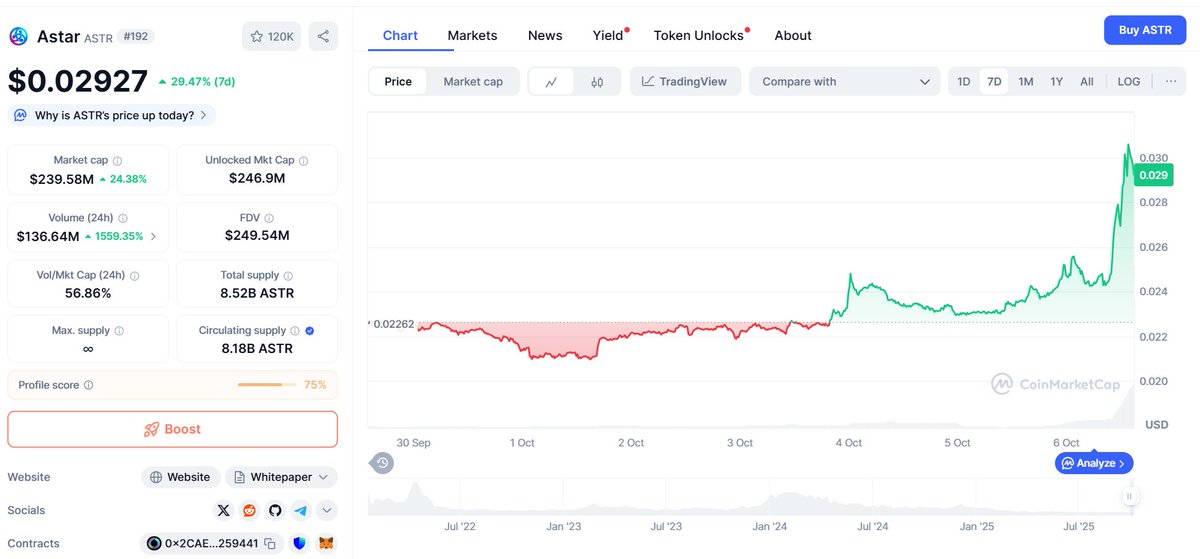
Task: Toggle the LOG scale option
Action: pyautogui.click(x=1128, y=82)
